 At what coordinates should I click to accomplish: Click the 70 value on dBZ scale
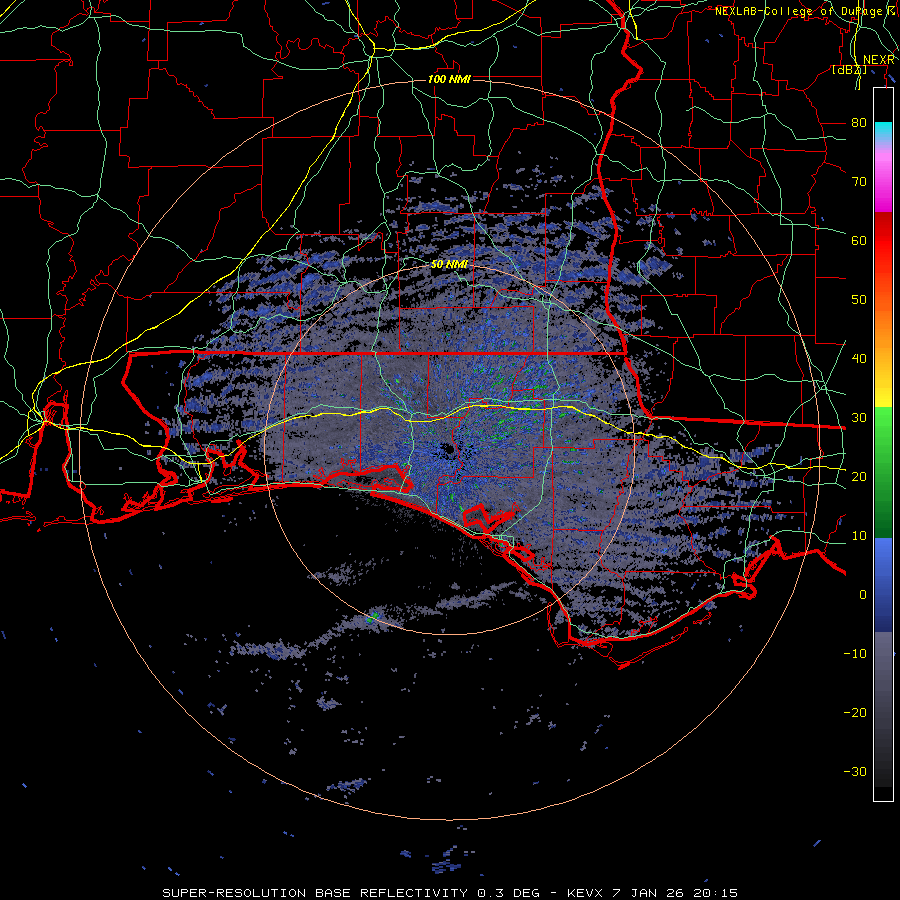click(859, 182)
